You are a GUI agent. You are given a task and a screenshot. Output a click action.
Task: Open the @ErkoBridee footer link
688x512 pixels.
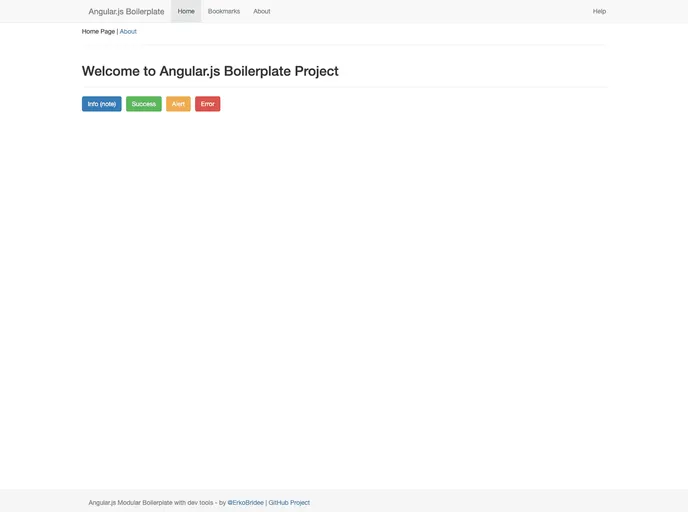point(246,503)
